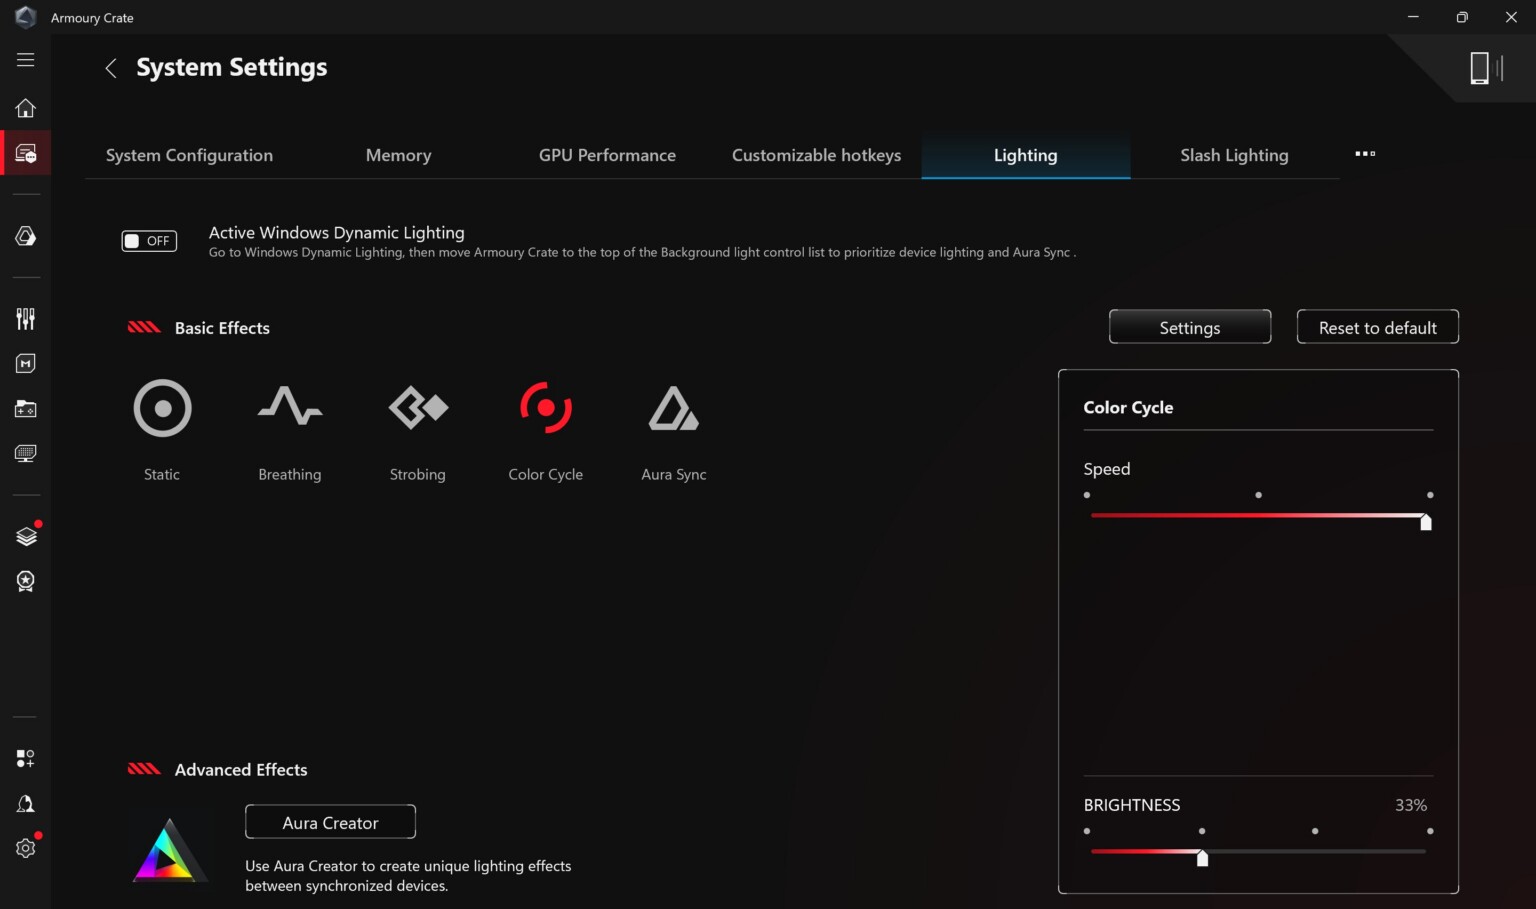Switch to the System Configuration tab

coord(189,155)
